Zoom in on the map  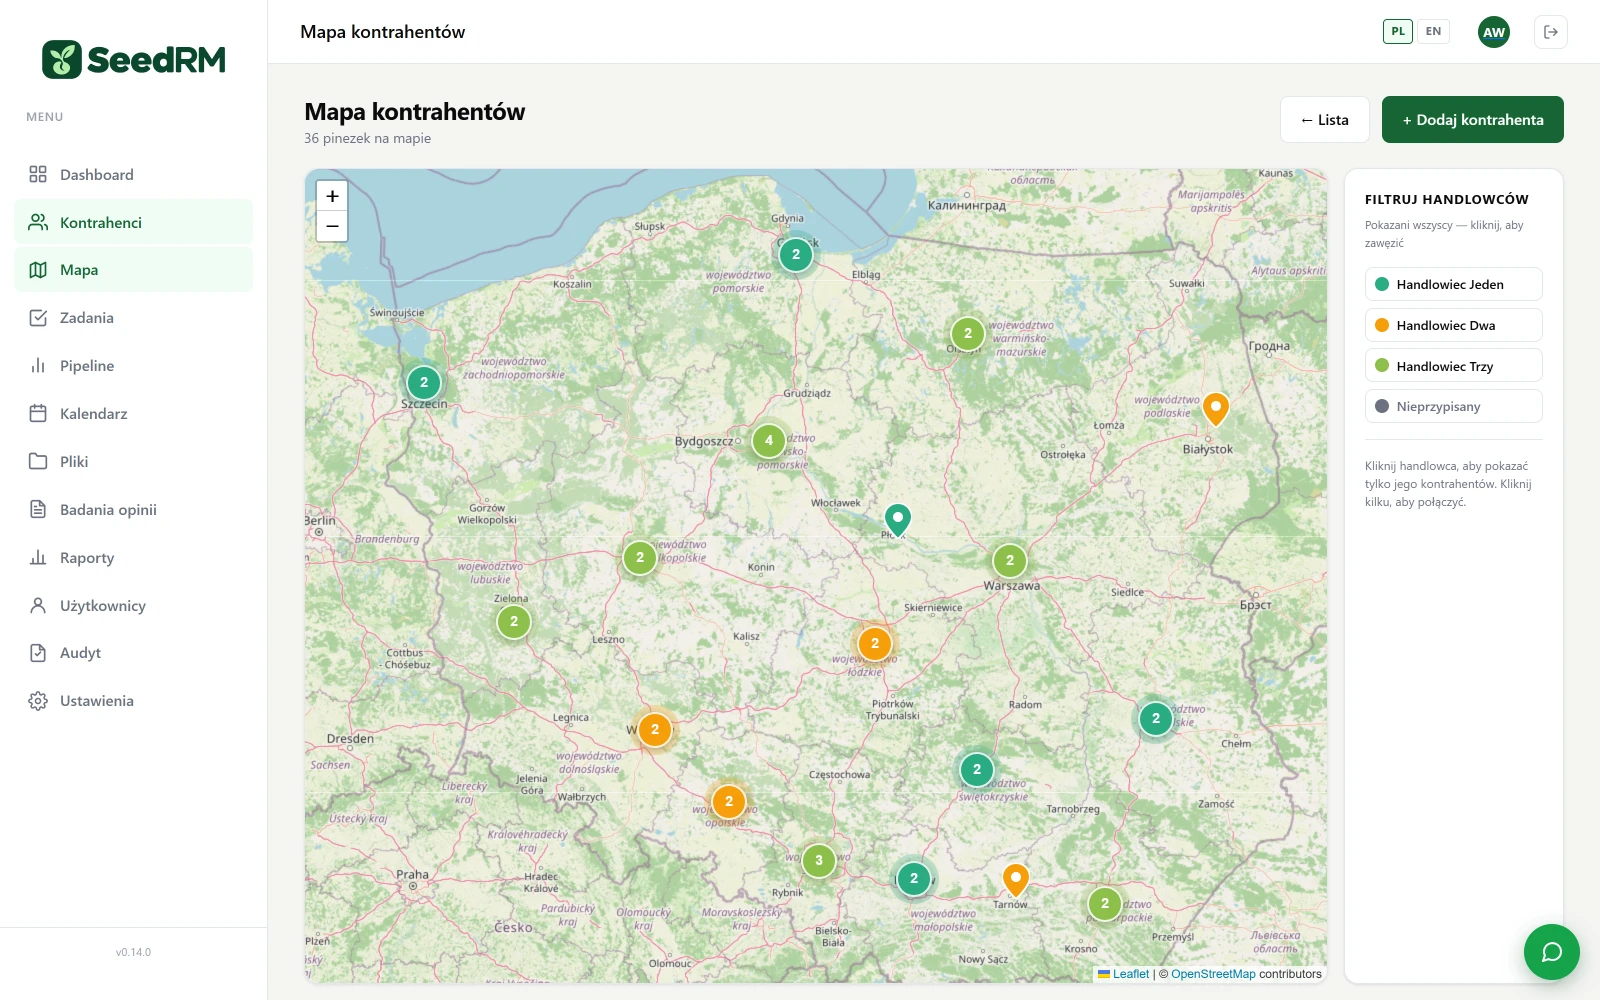pyautogui.click(x=332, y=196)
